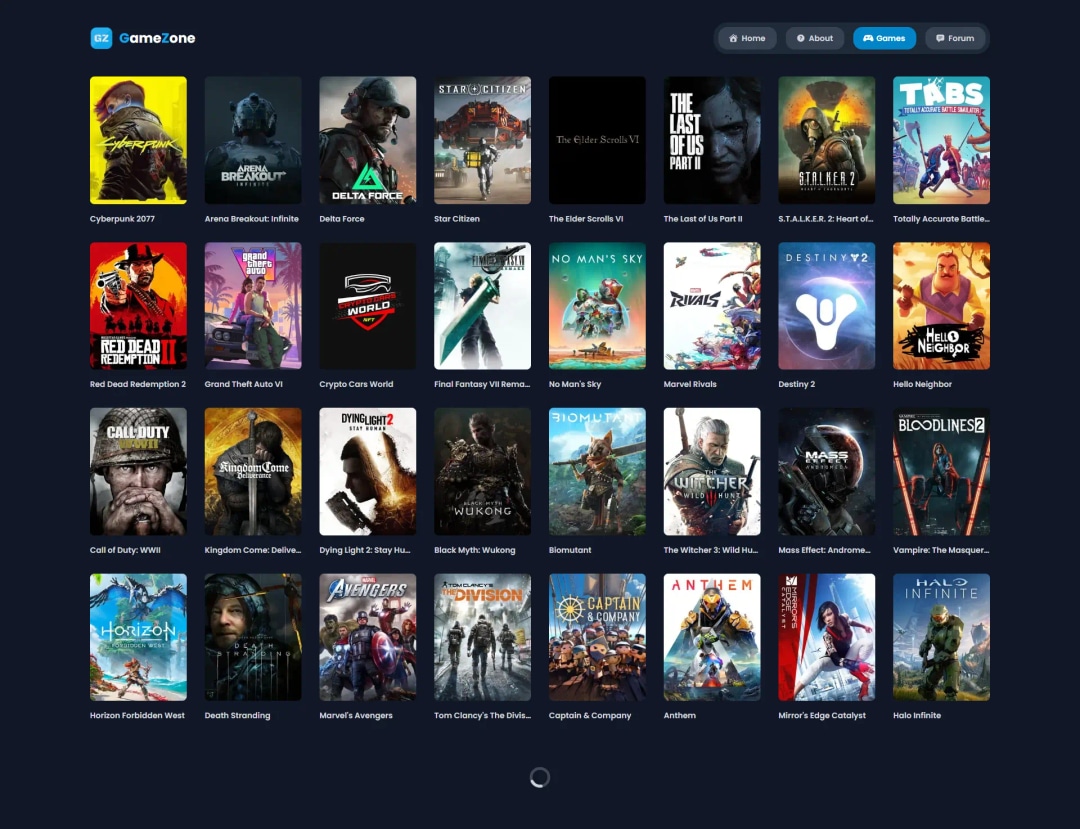1080x829 pixels.
Task: Click the "Anthem" title text
Action: pyautogui.click(x=680, y=715)
